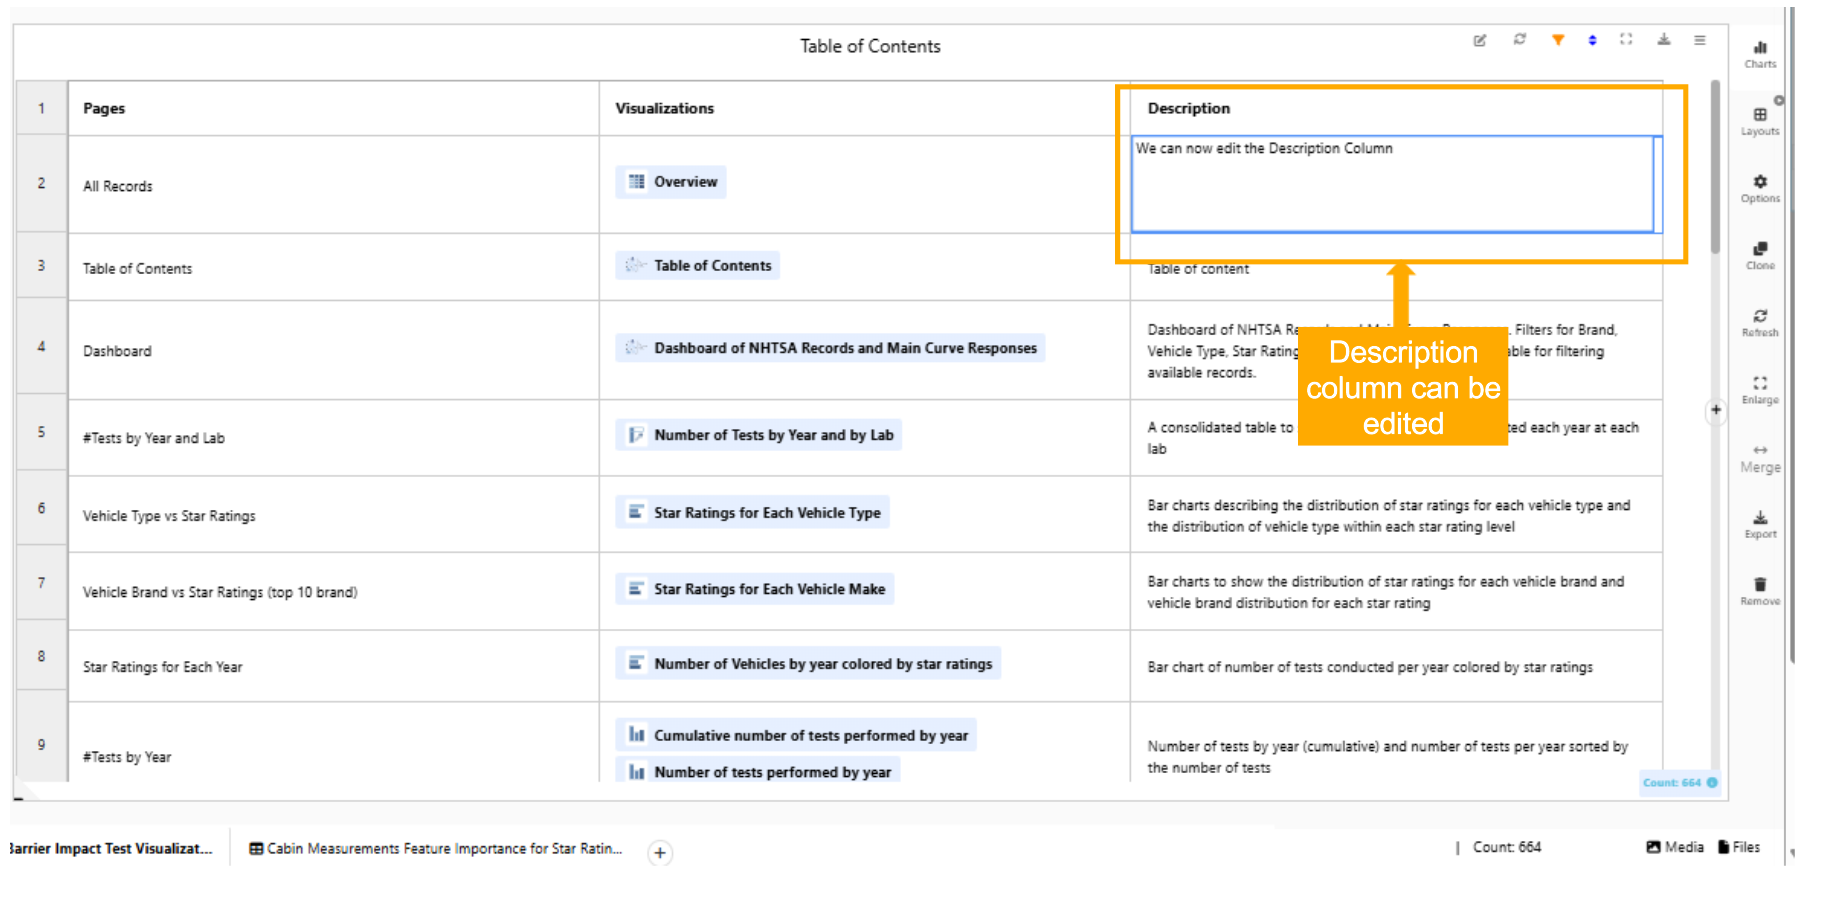
Task: Click the fullscreen brackets icon in the header toolbar
Action: pyautogui.click(x=1626, y=40)
